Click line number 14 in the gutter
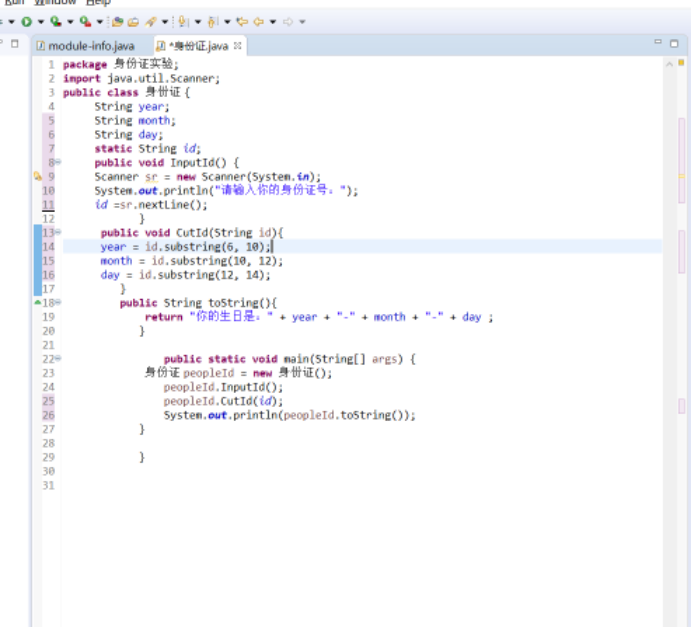 (x=49, y=247)
